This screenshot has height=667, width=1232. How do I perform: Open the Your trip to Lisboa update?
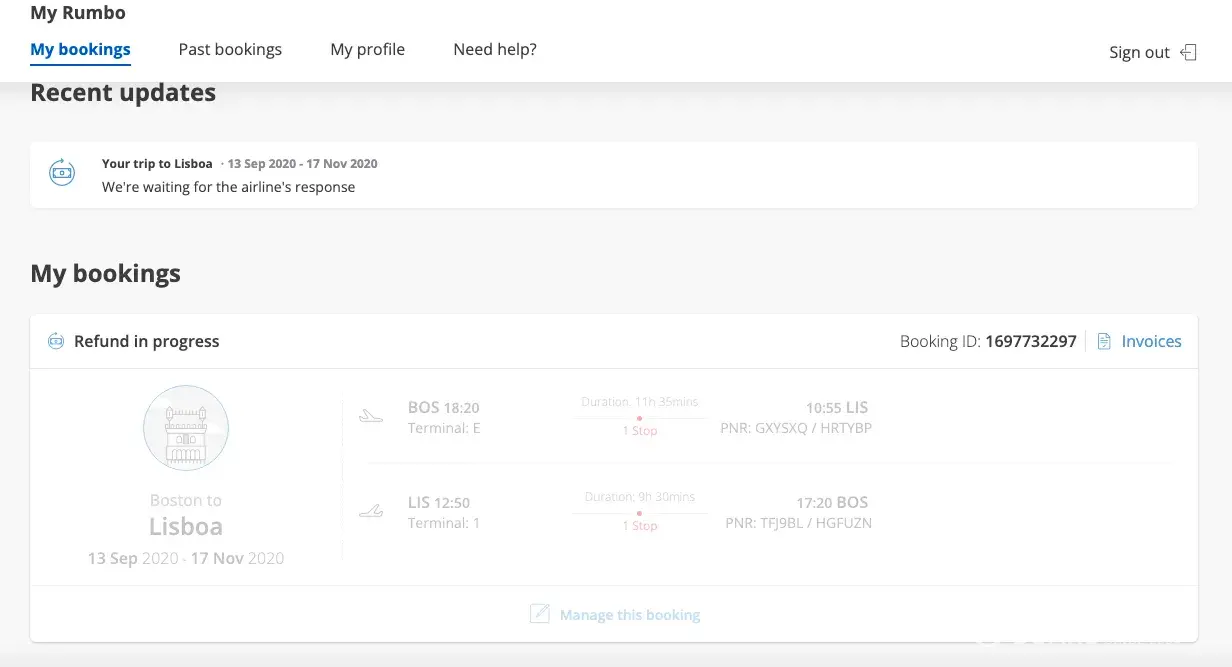coord(157,164)
